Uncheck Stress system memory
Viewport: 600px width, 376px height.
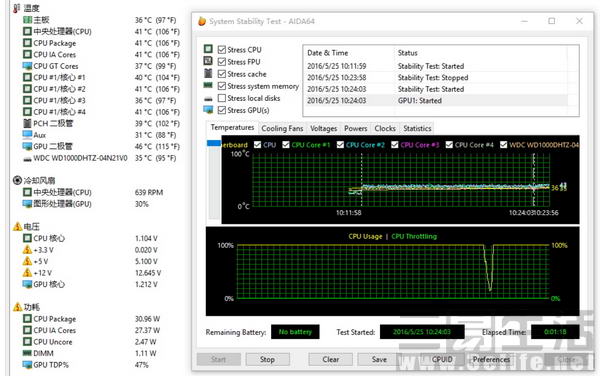click(222, 86)
